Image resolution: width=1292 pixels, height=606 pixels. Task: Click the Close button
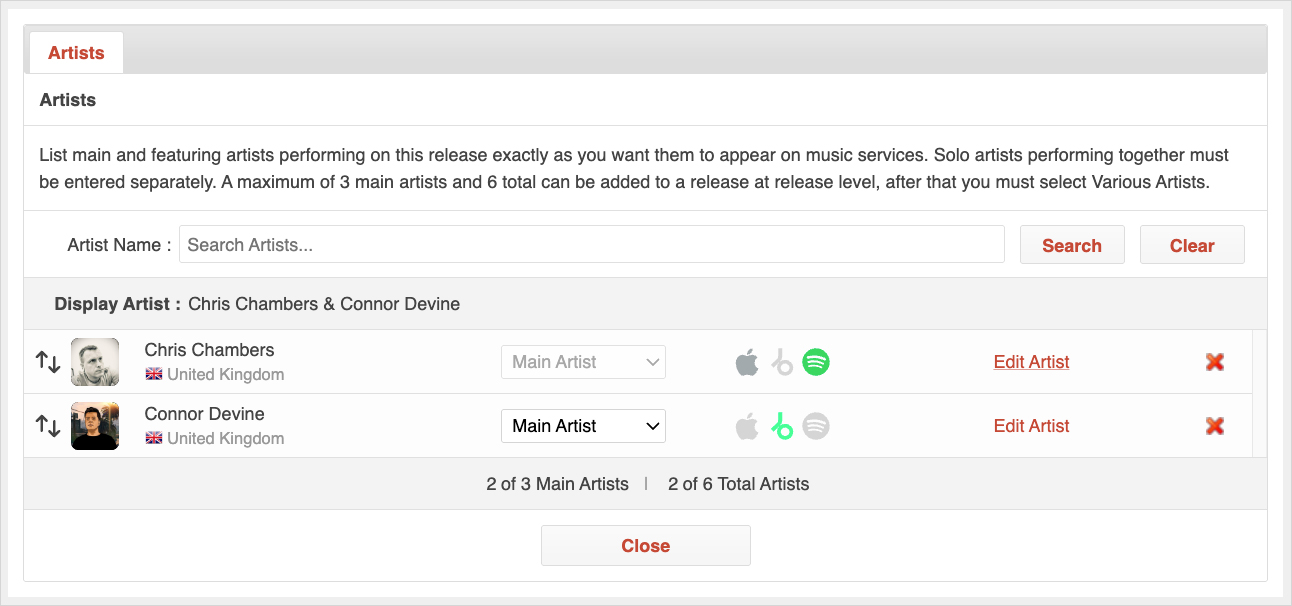tap(646, 546)
